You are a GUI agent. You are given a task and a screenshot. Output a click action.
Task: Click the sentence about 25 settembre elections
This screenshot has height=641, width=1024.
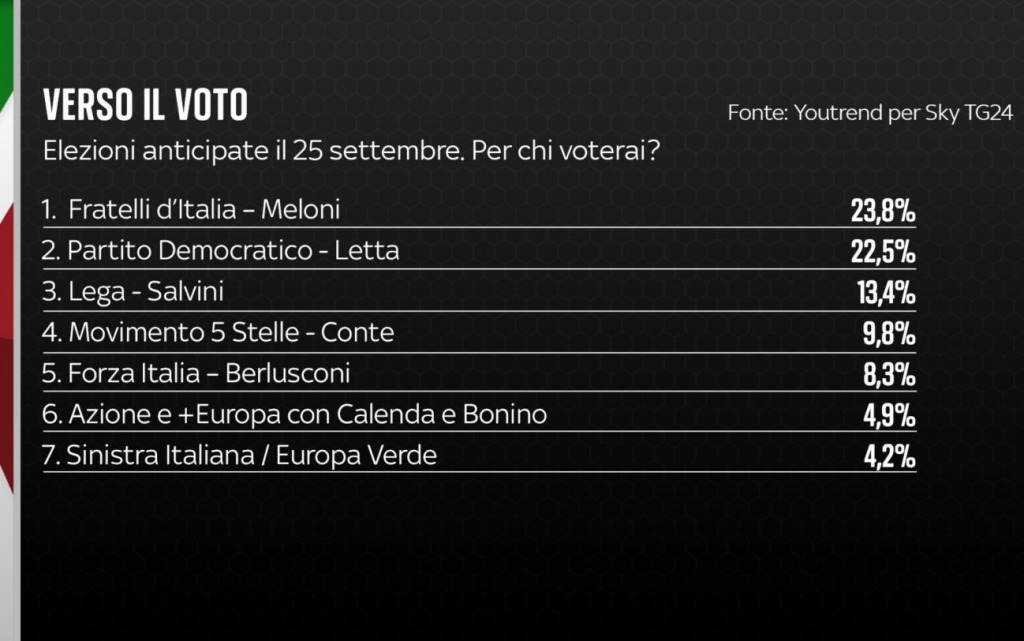click(x=240, y=153)
